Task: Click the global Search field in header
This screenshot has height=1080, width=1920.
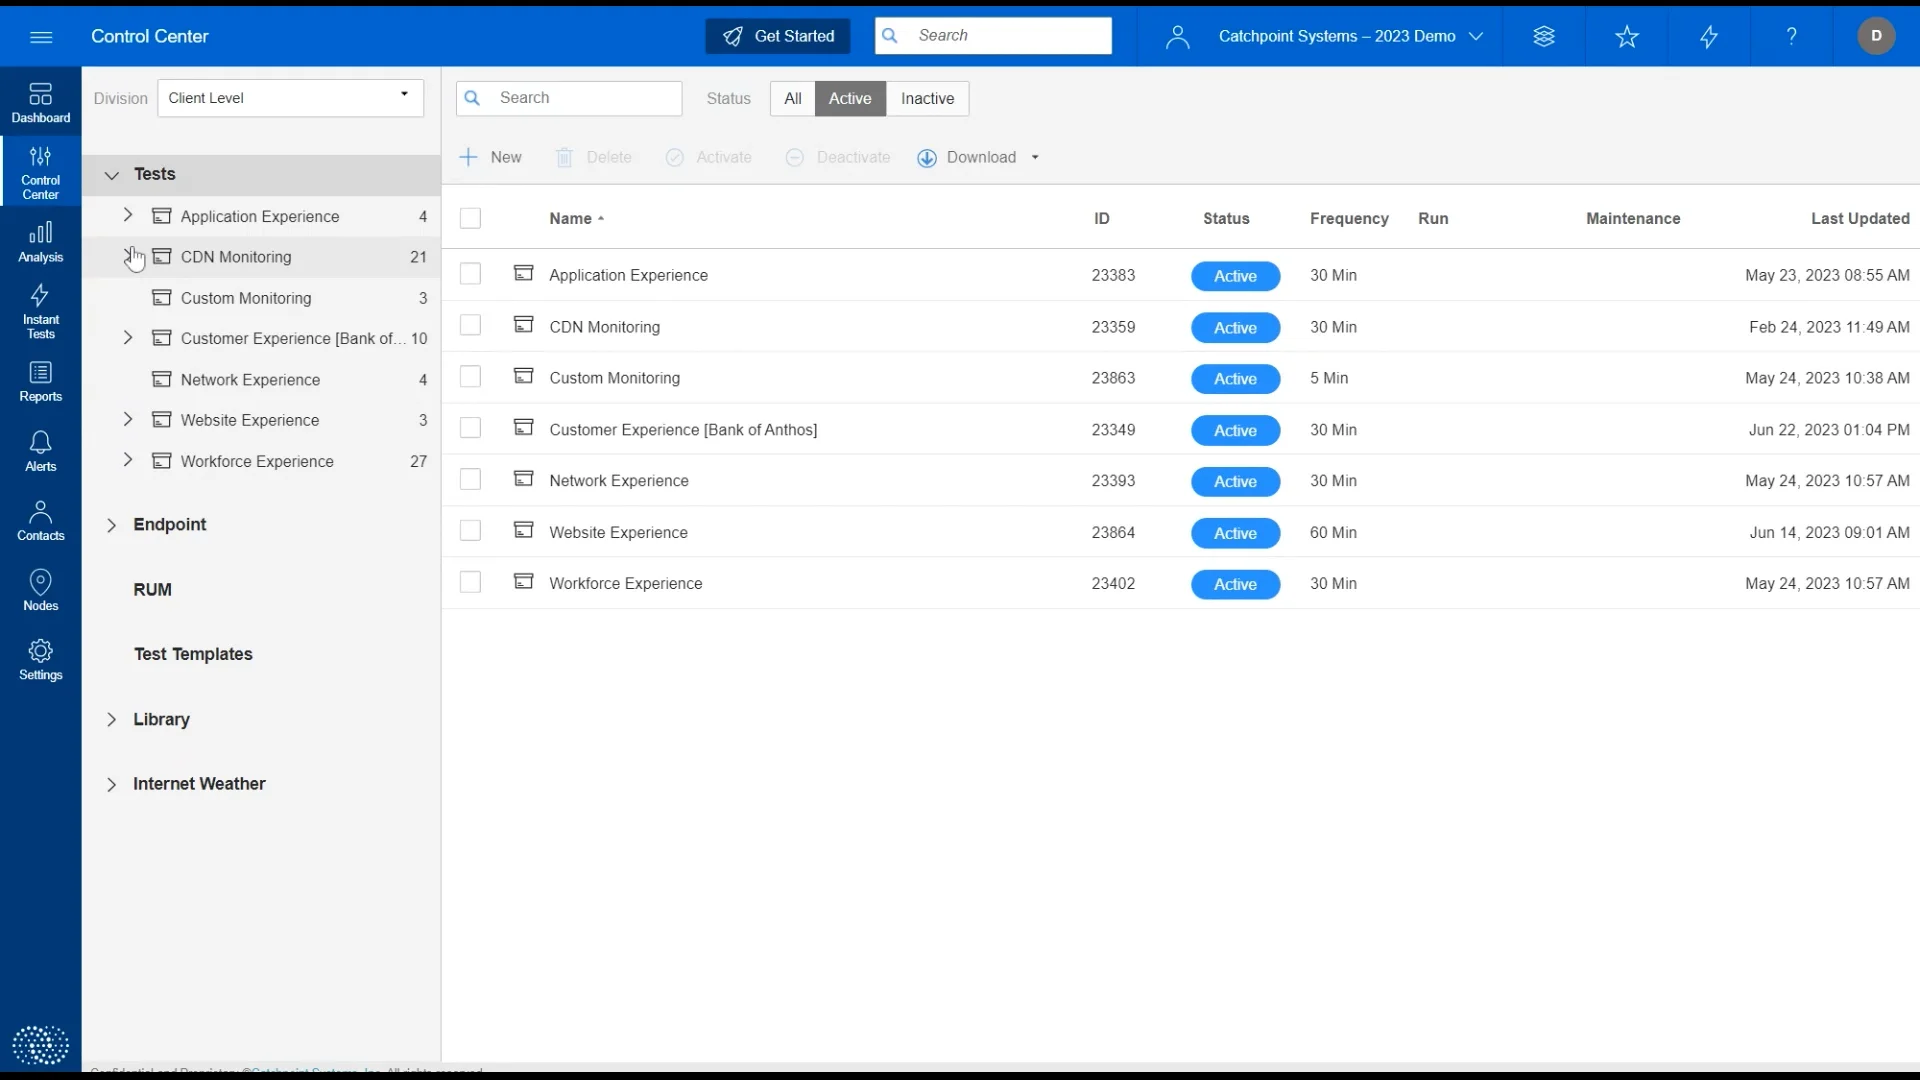Action: click(x=993, y=36)
